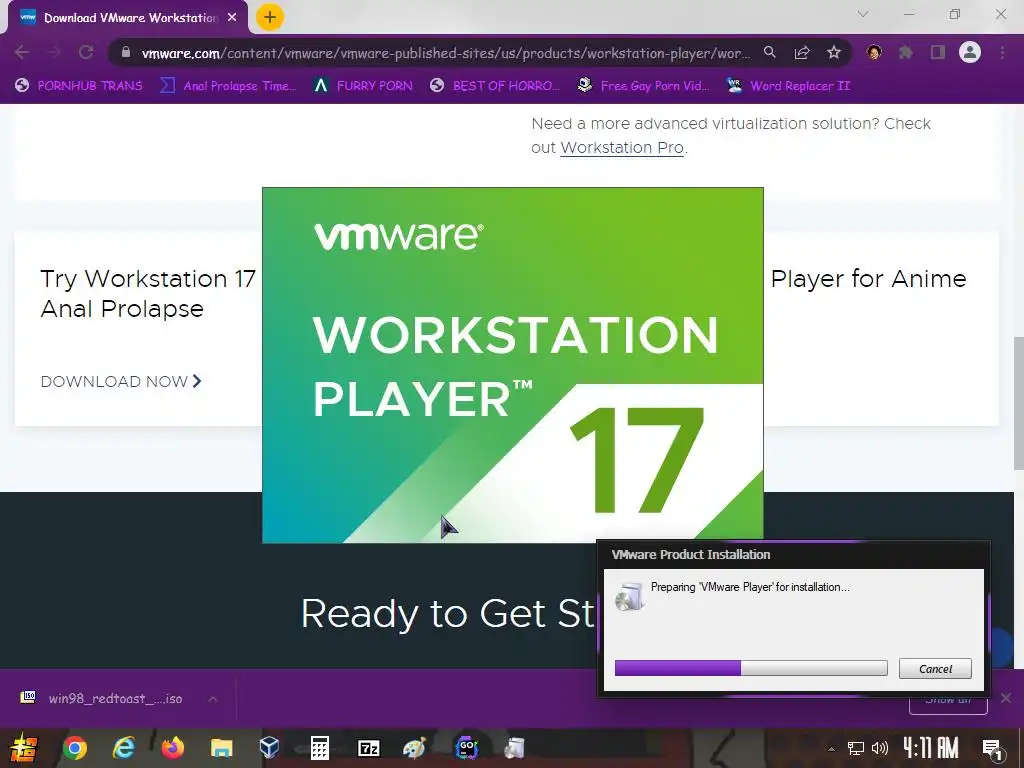This screenshot has height=768, width=1024.
Task: Click the avatar extension icon beside the star
Action: point(874,52)
